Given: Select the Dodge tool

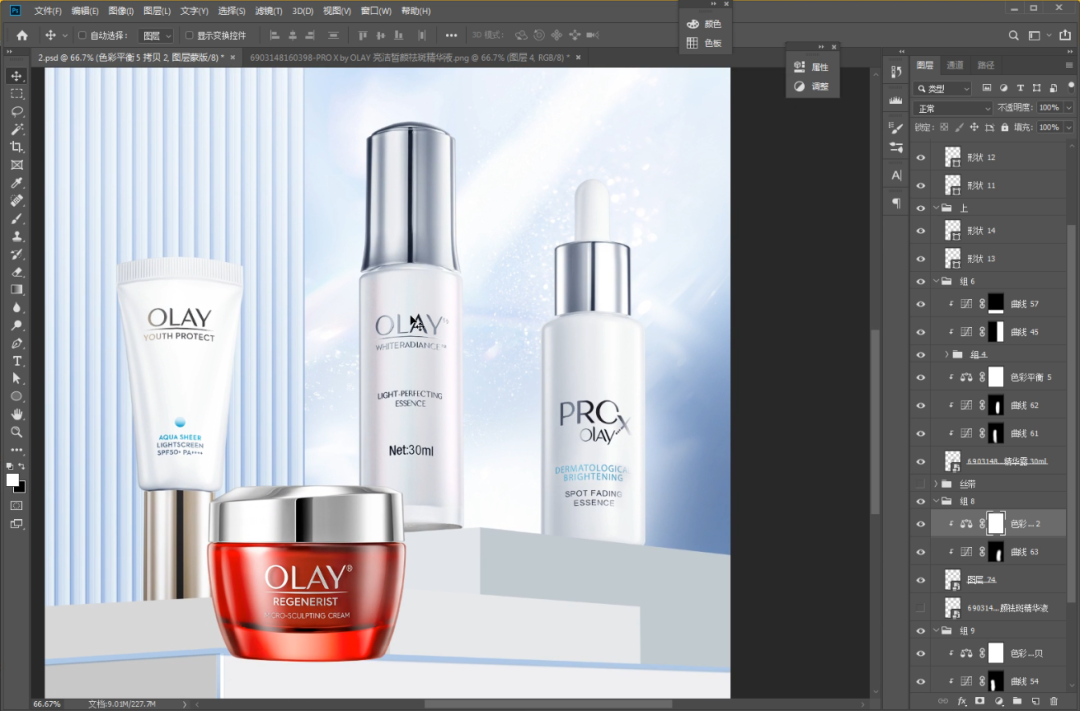Looking at the screenshot, I should click(x=17, y=326).
